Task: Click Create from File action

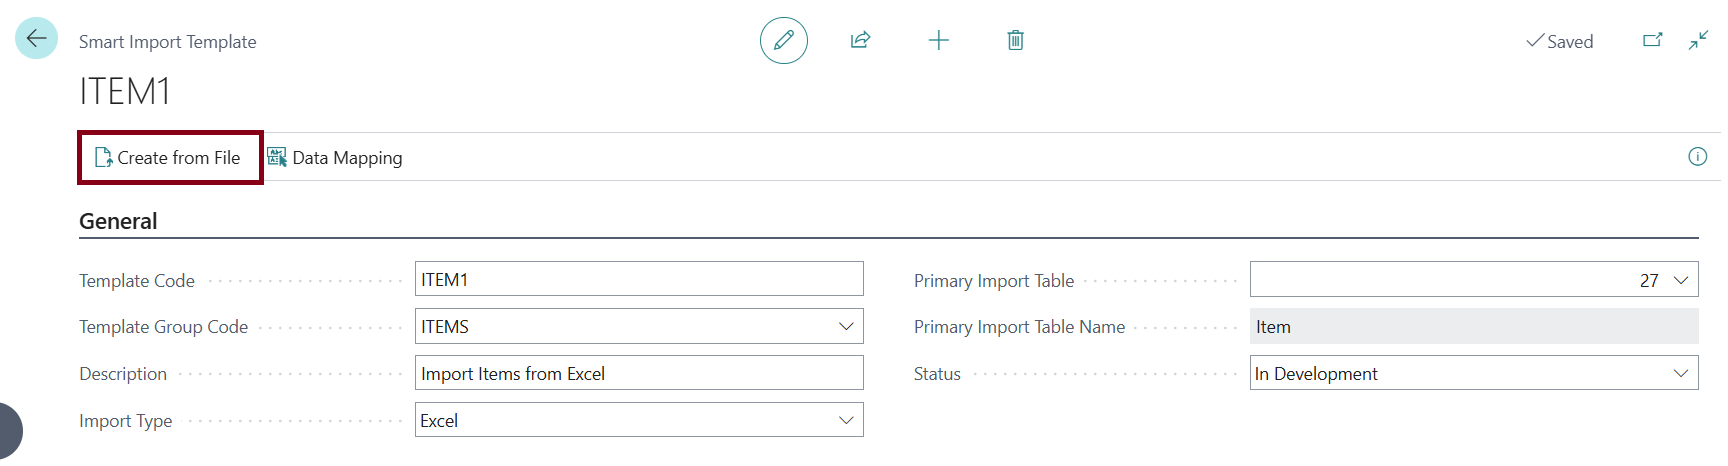Action: 168,158
